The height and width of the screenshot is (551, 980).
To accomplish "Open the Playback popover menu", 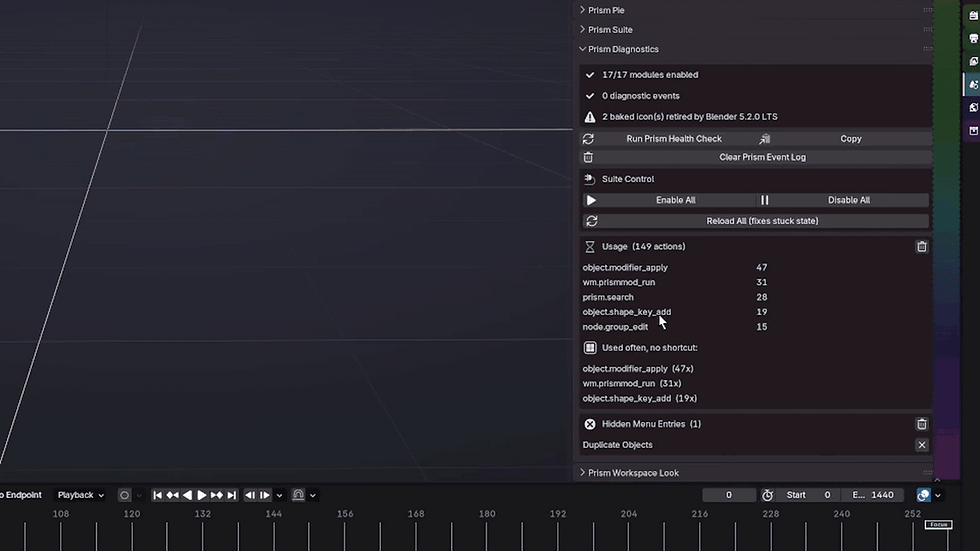I will tap(81, 495).
